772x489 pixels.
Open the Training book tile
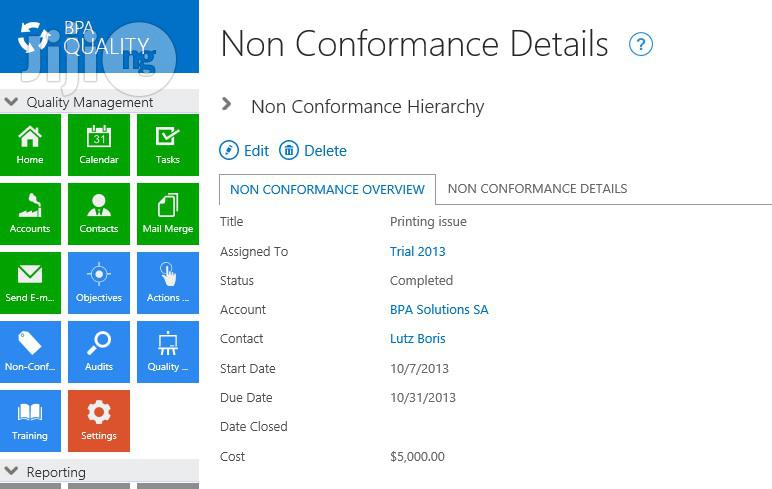(x=30, y=421)
